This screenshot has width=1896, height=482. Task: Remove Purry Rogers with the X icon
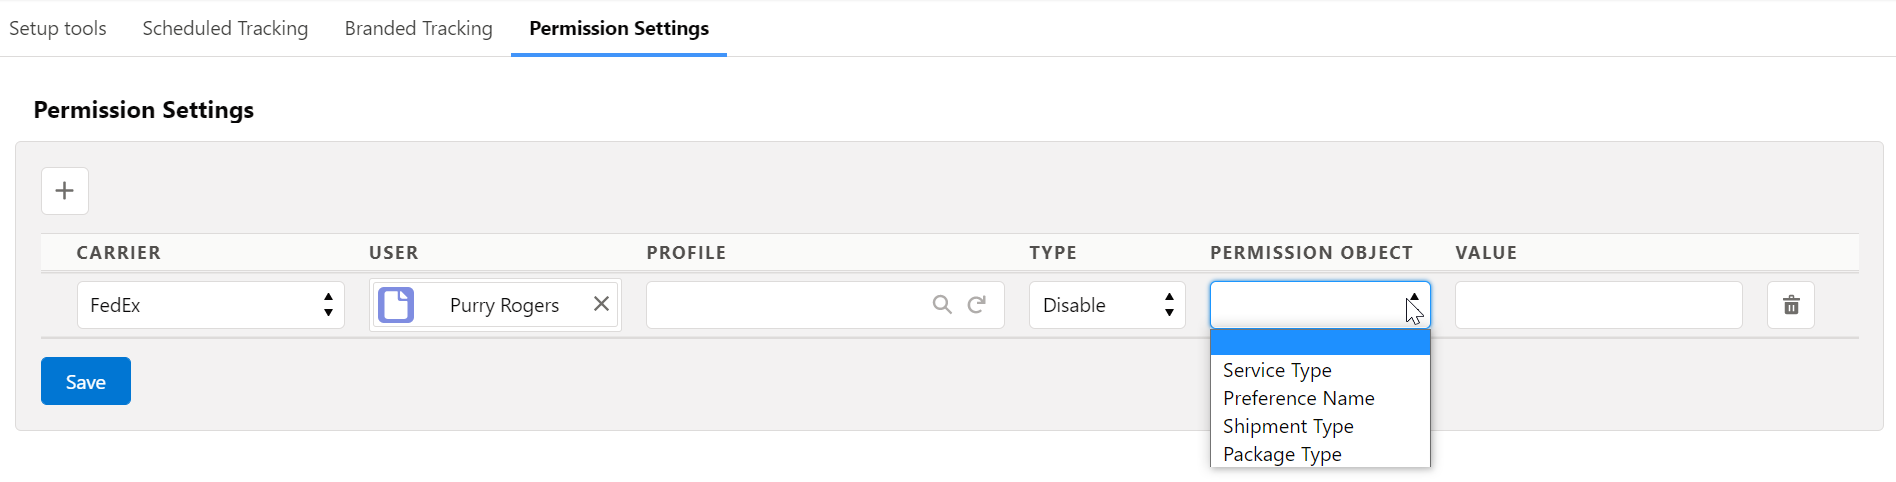pyautogui.click(x=601, y=304)
